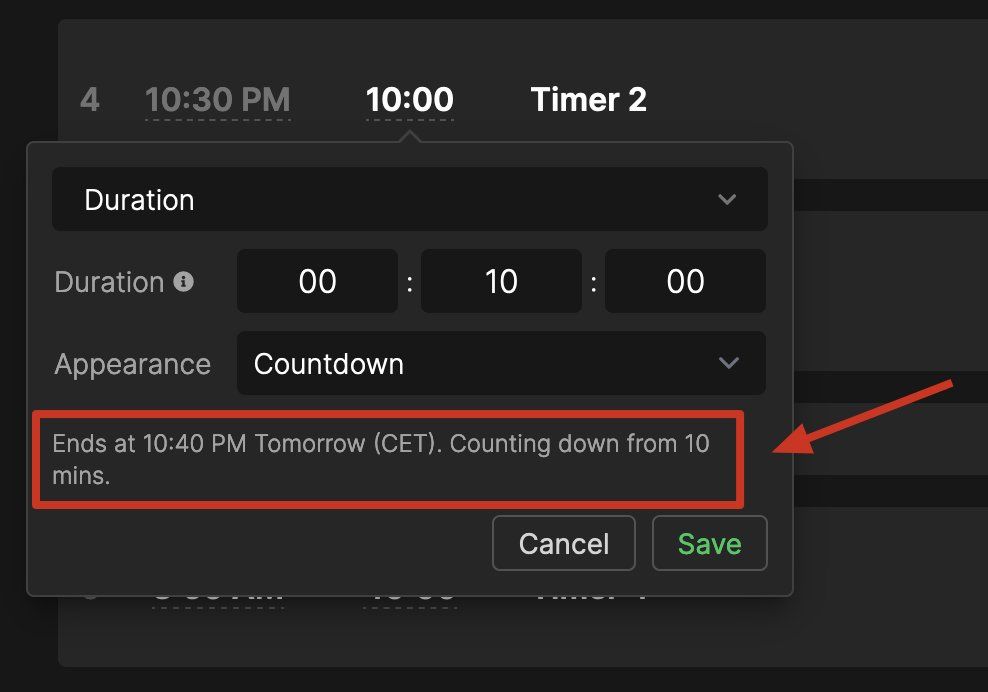Click the "Ends at 10:40 PM" summary text
The image size is (988, 692).
(381, 458)
